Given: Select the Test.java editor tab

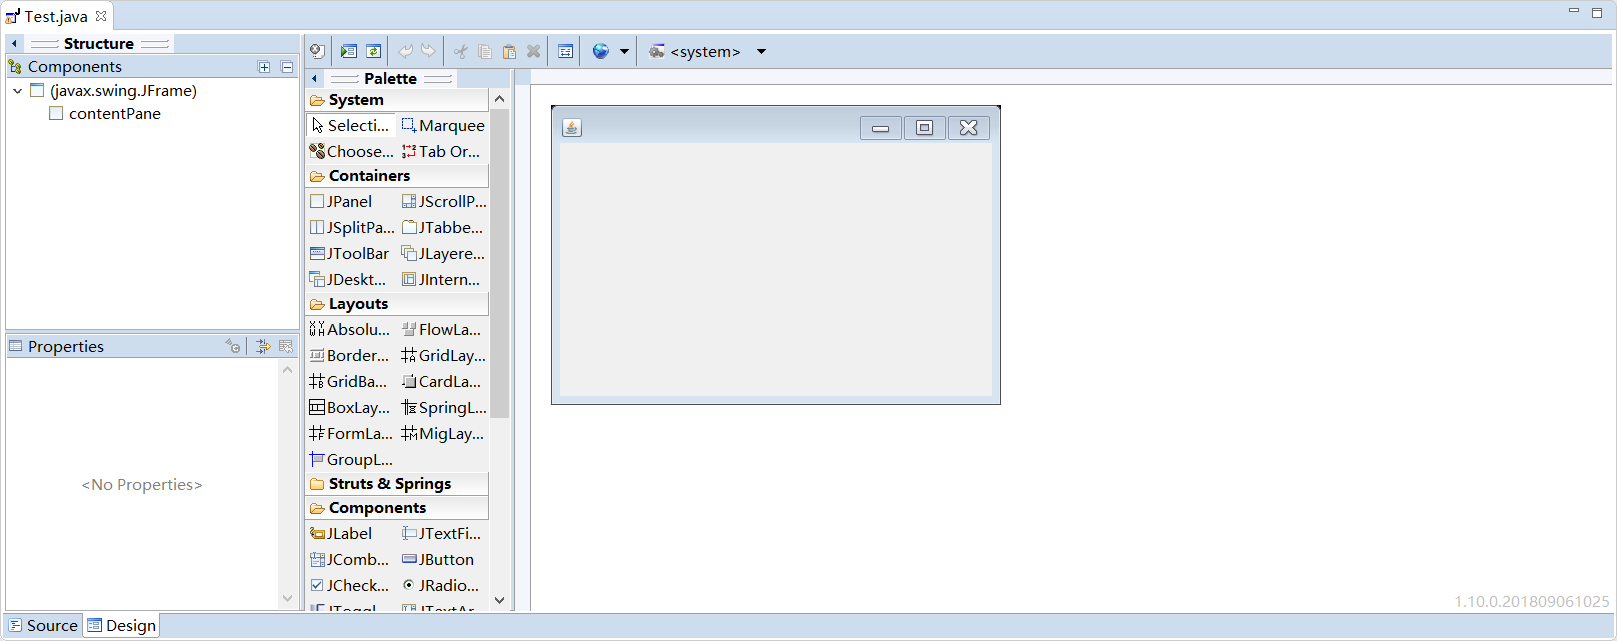Looking at the screenshot, I should 56,16.
